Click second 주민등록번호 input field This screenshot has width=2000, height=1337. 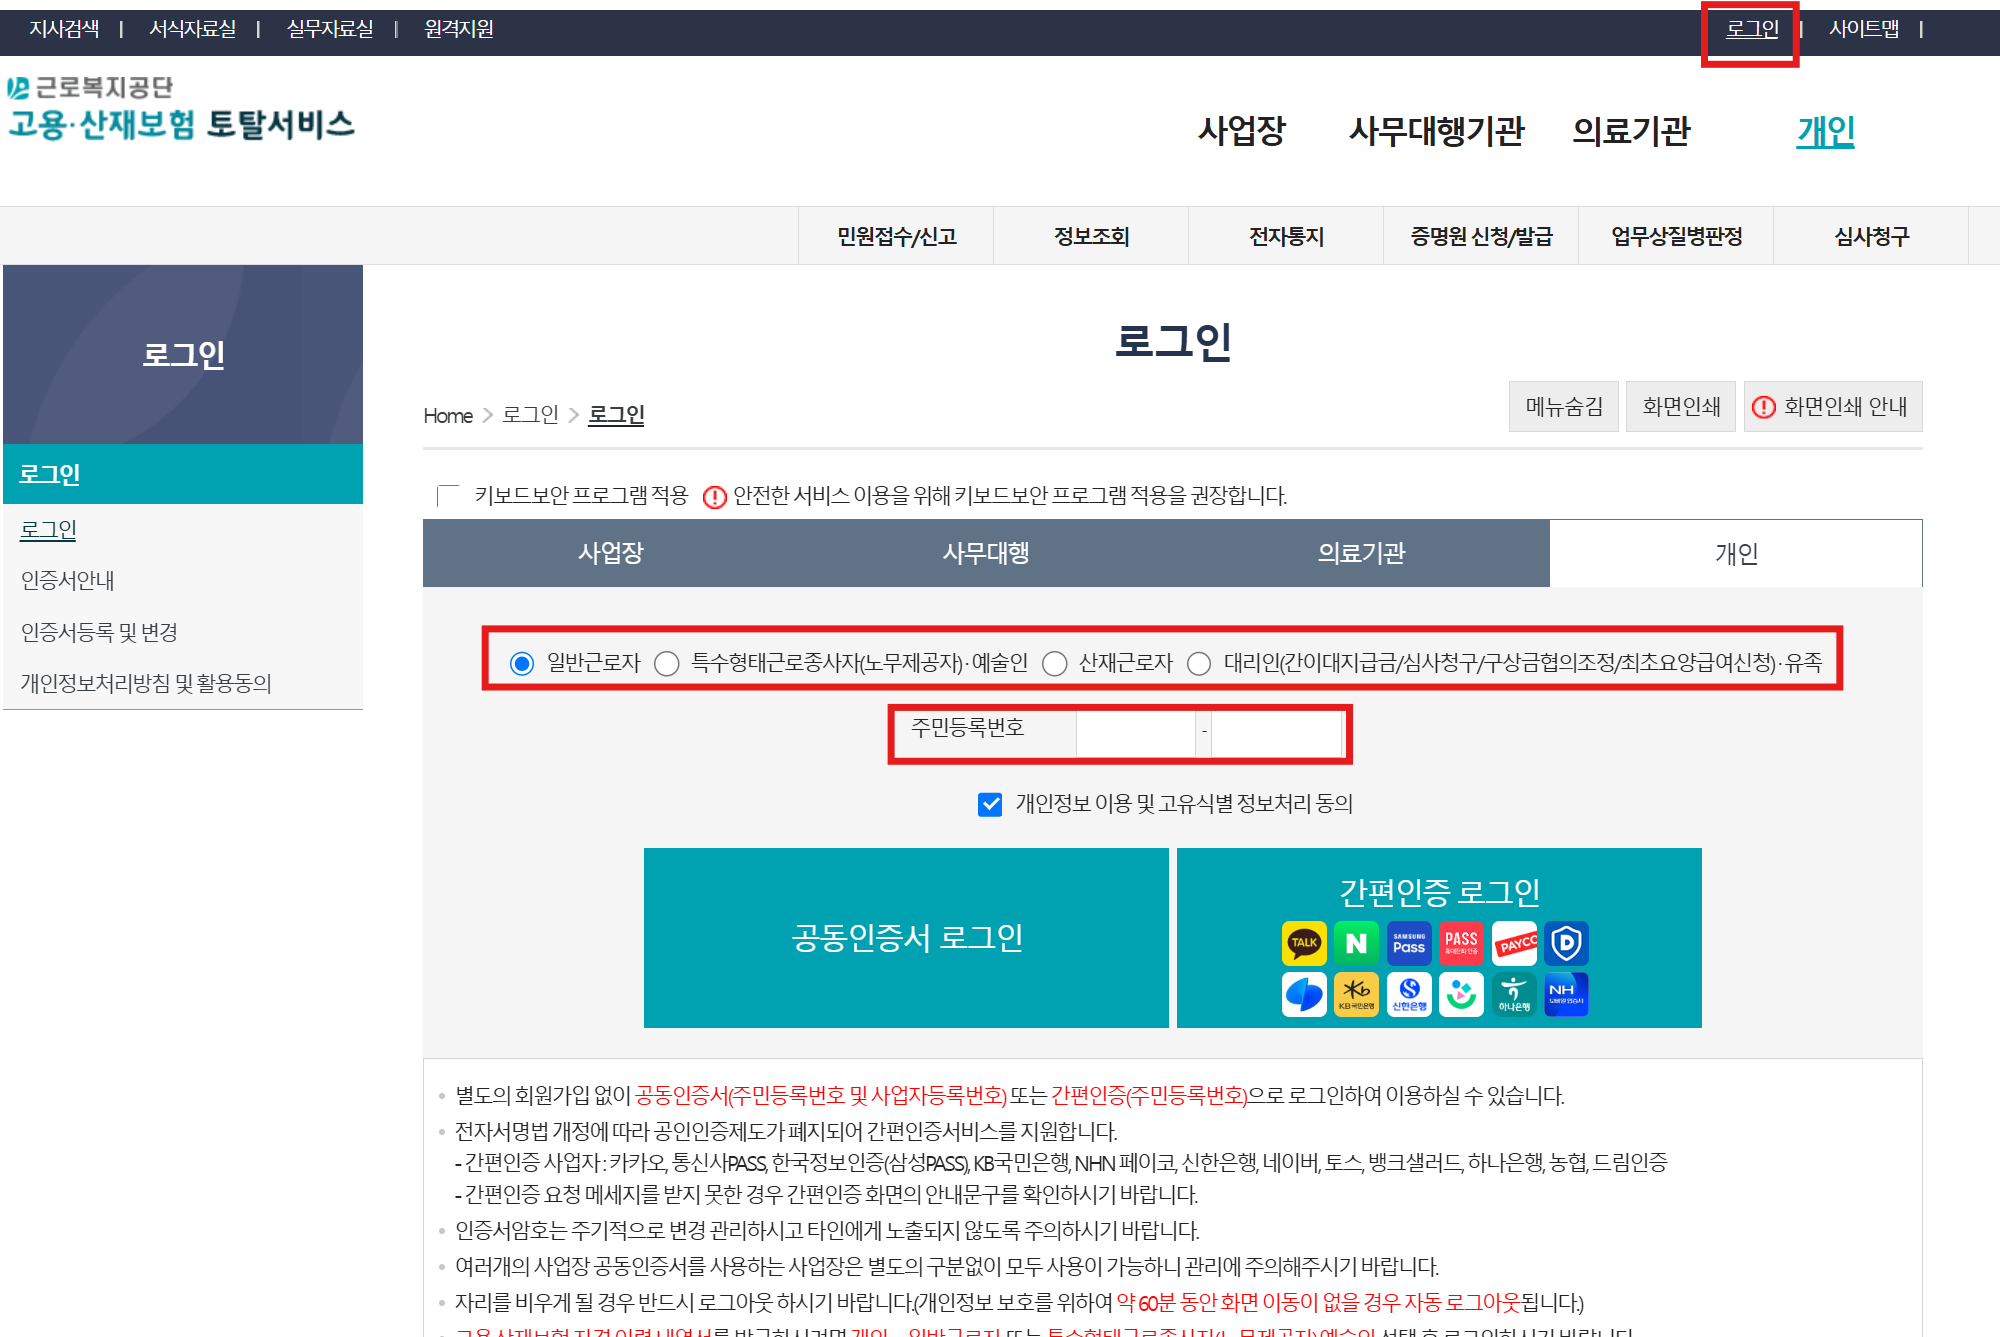point(1276,733)
